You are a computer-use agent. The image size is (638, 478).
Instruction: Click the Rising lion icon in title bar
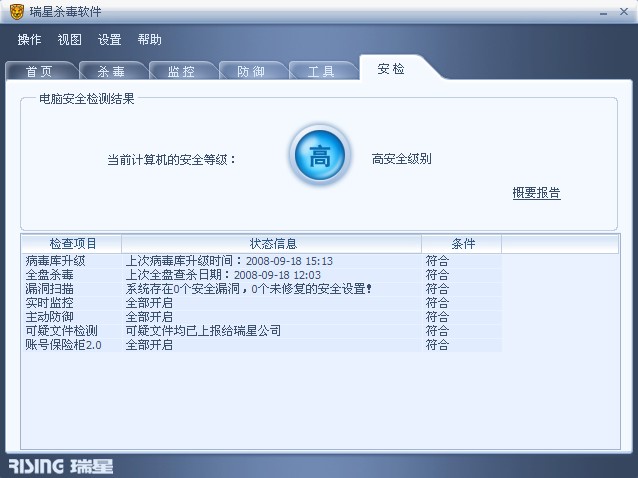coord(17,11)
